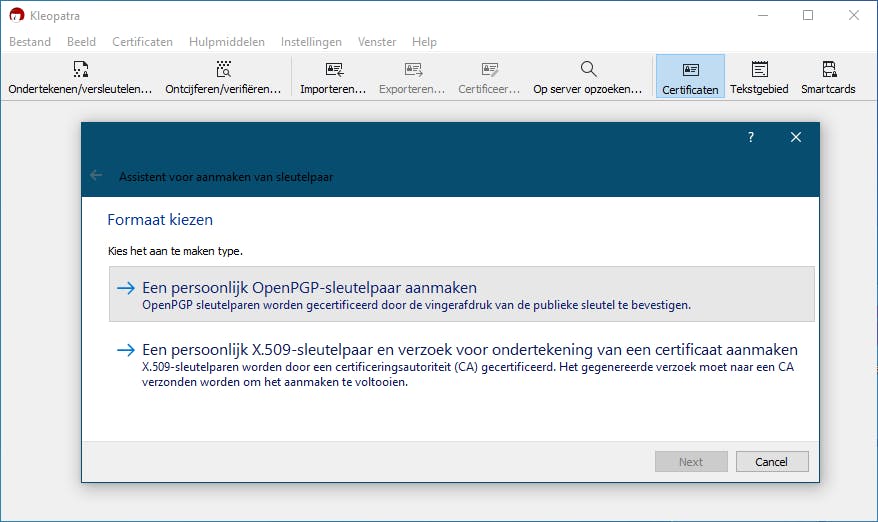The height and width of the screenshot is (522, 878).
Task: Open the Bestand menu
Action: [30, 42]
